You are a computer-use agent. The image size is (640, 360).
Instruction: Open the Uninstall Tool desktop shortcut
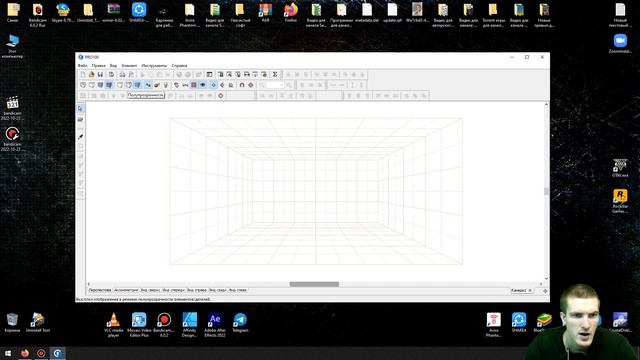(38, 322)
